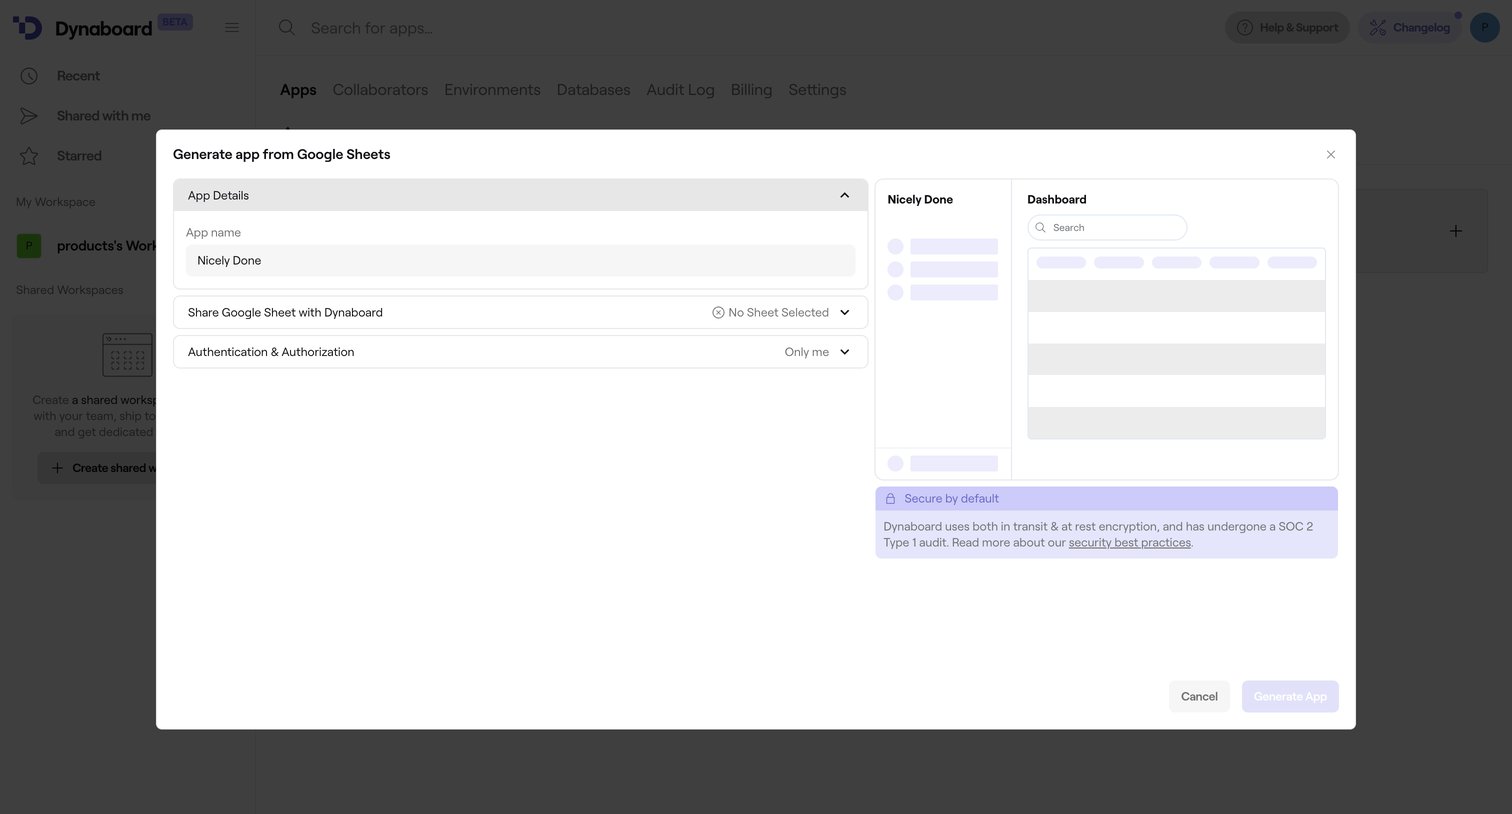Click the Dynaboard logo icon
Viewport: 1512px width, 814px height.
tap(28, 28)
